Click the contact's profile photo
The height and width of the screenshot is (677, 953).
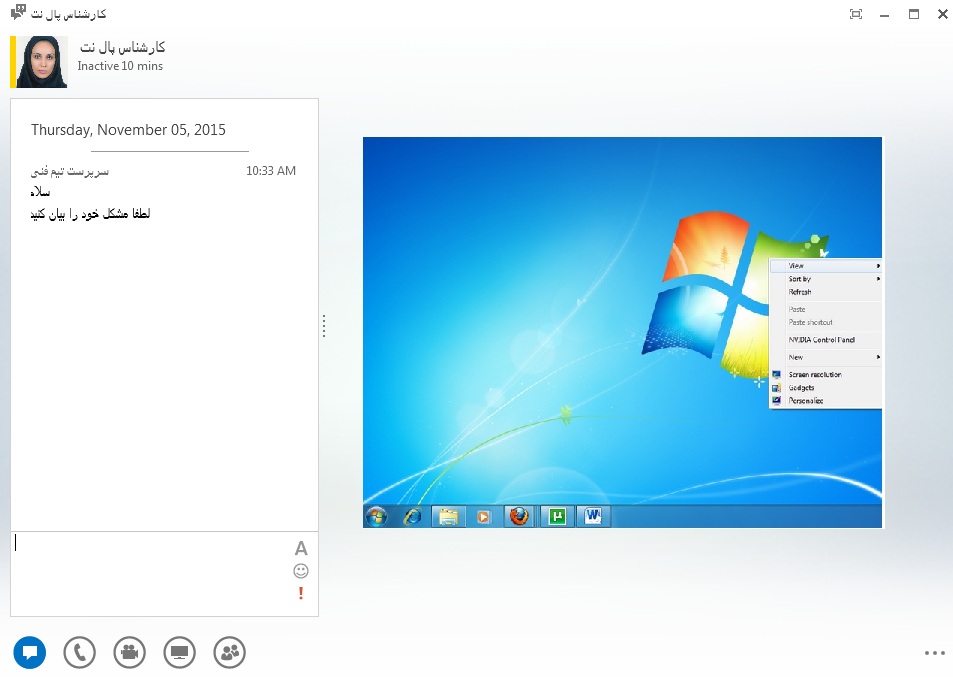(x=41, y=61)
